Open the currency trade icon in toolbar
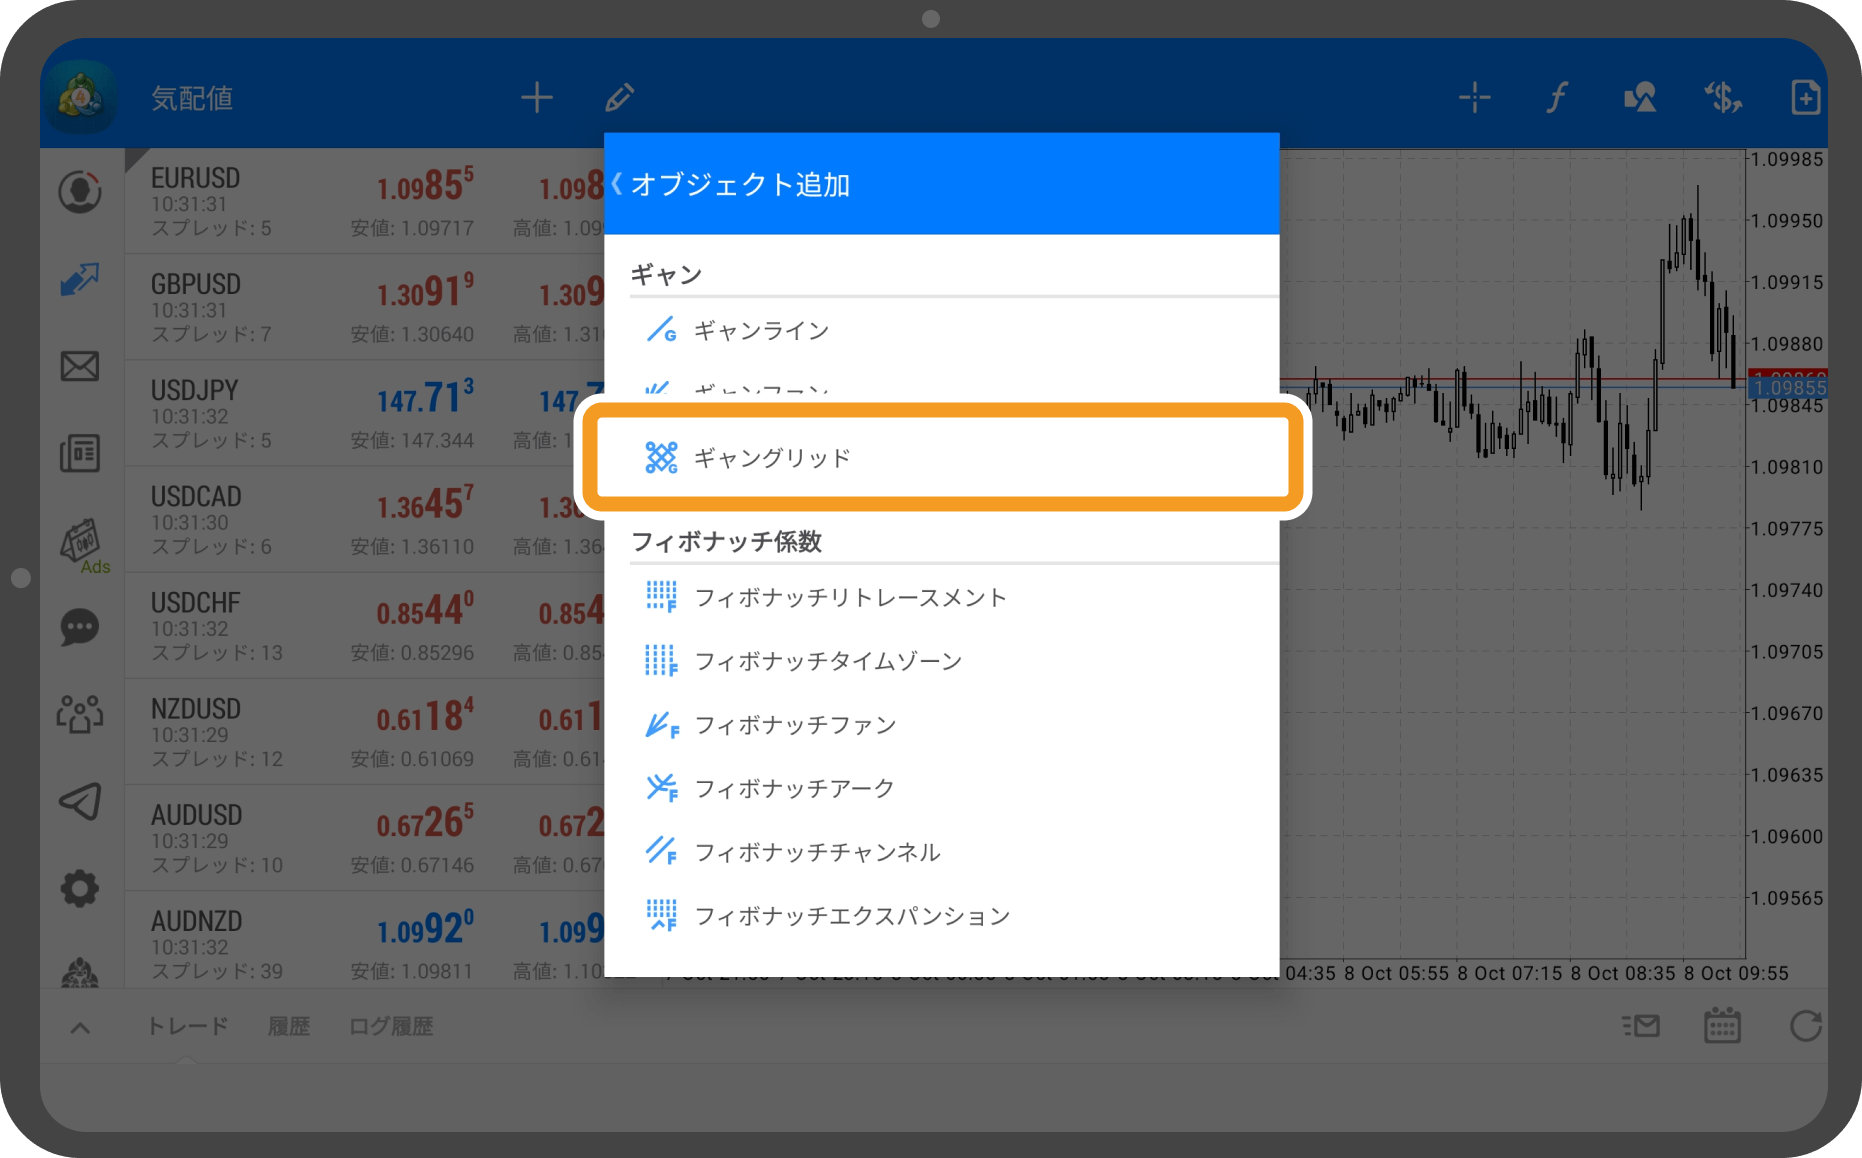 (x=1723, y=98)
